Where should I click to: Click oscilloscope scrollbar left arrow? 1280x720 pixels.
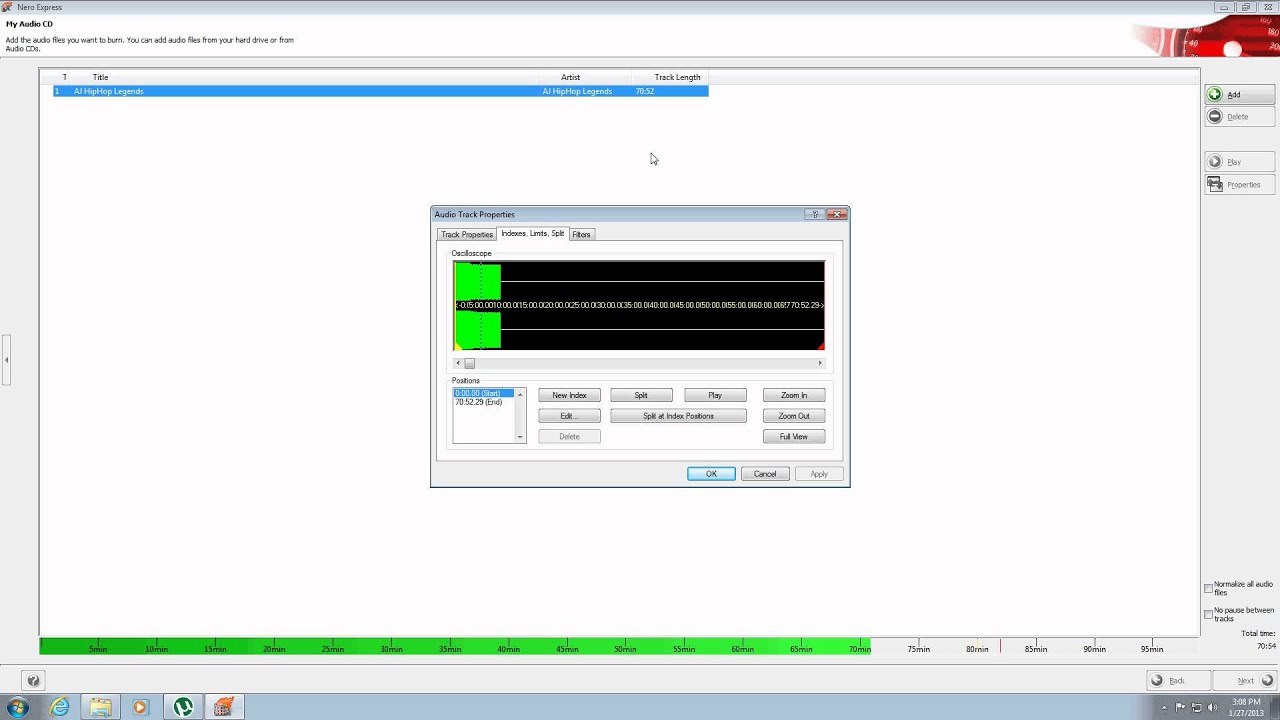click(x=458, y=363)
